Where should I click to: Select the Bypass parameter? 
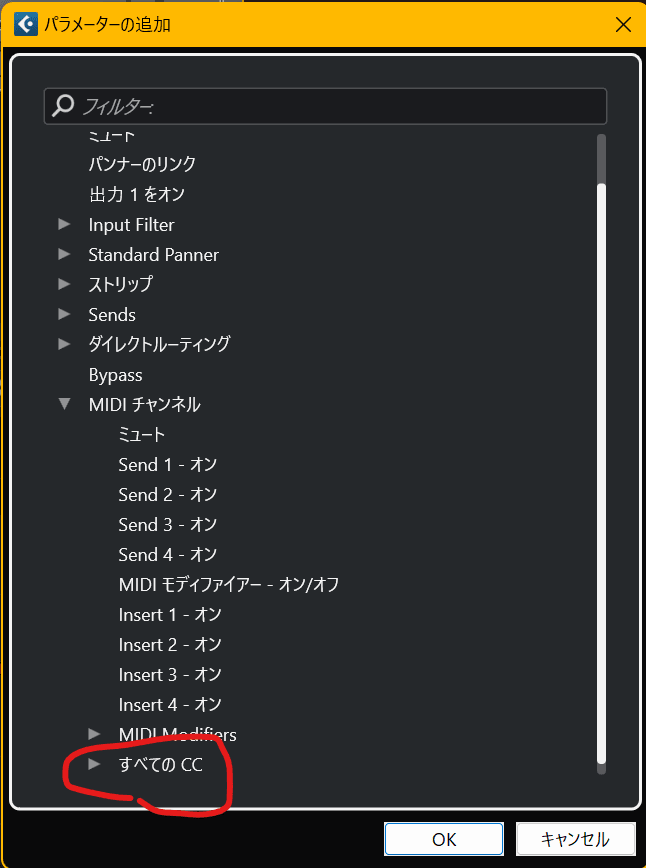coord(115,374)
